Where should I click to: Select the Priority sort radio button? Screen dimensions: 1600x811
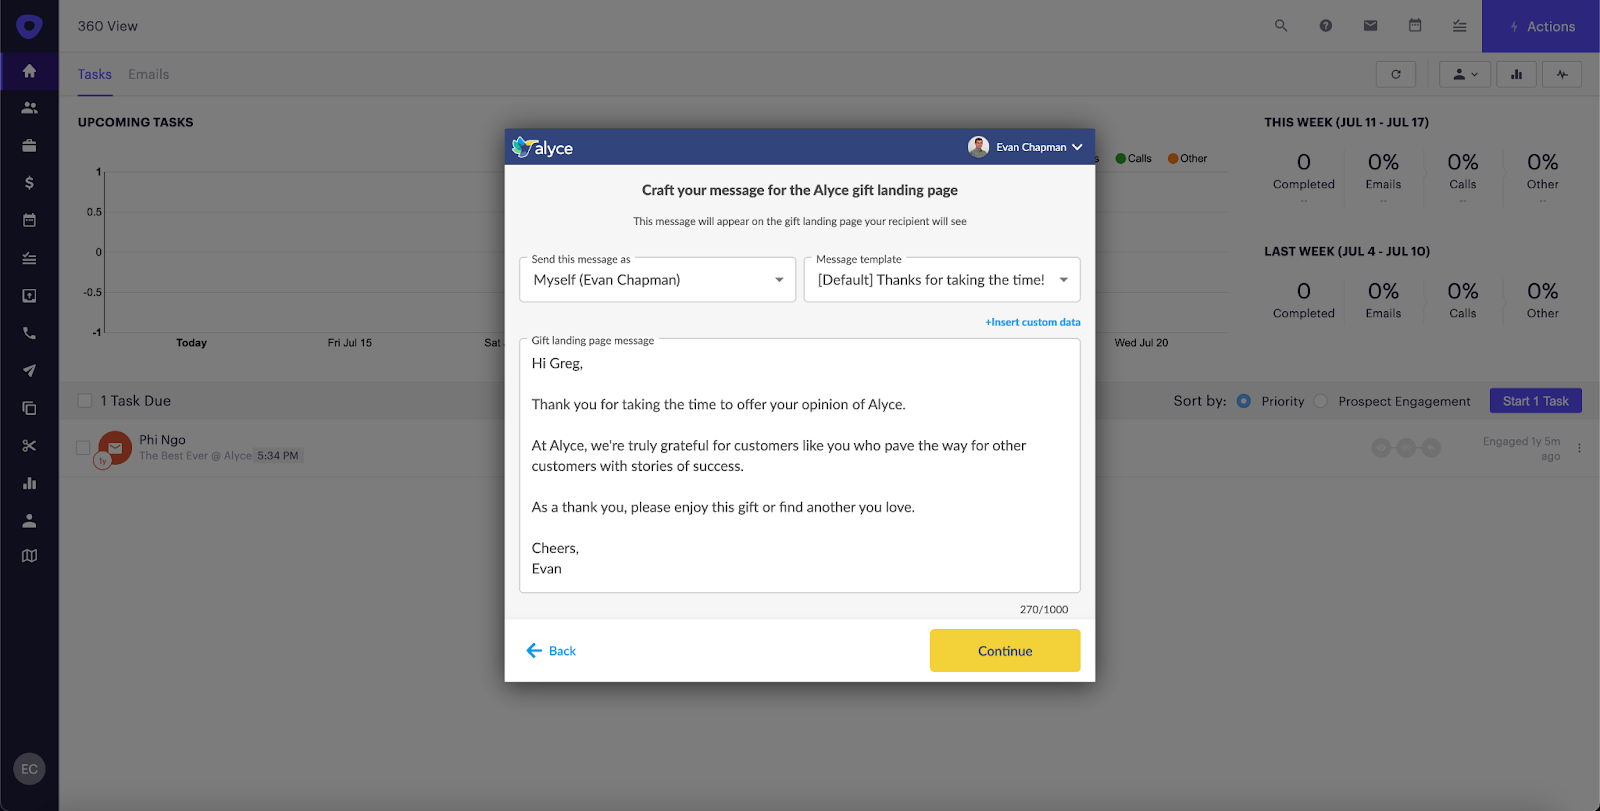[1243, 401]
